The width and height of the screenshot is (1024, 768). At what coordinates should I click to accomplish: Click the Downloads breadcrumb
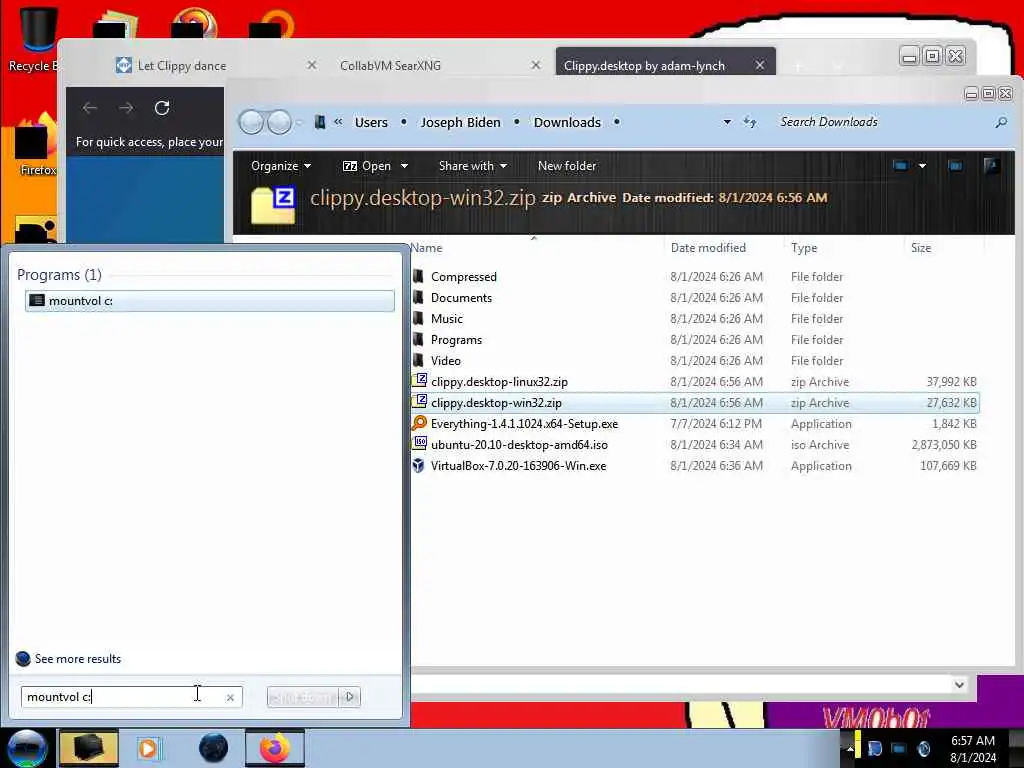pyautogui.click(x=567, y=122)
